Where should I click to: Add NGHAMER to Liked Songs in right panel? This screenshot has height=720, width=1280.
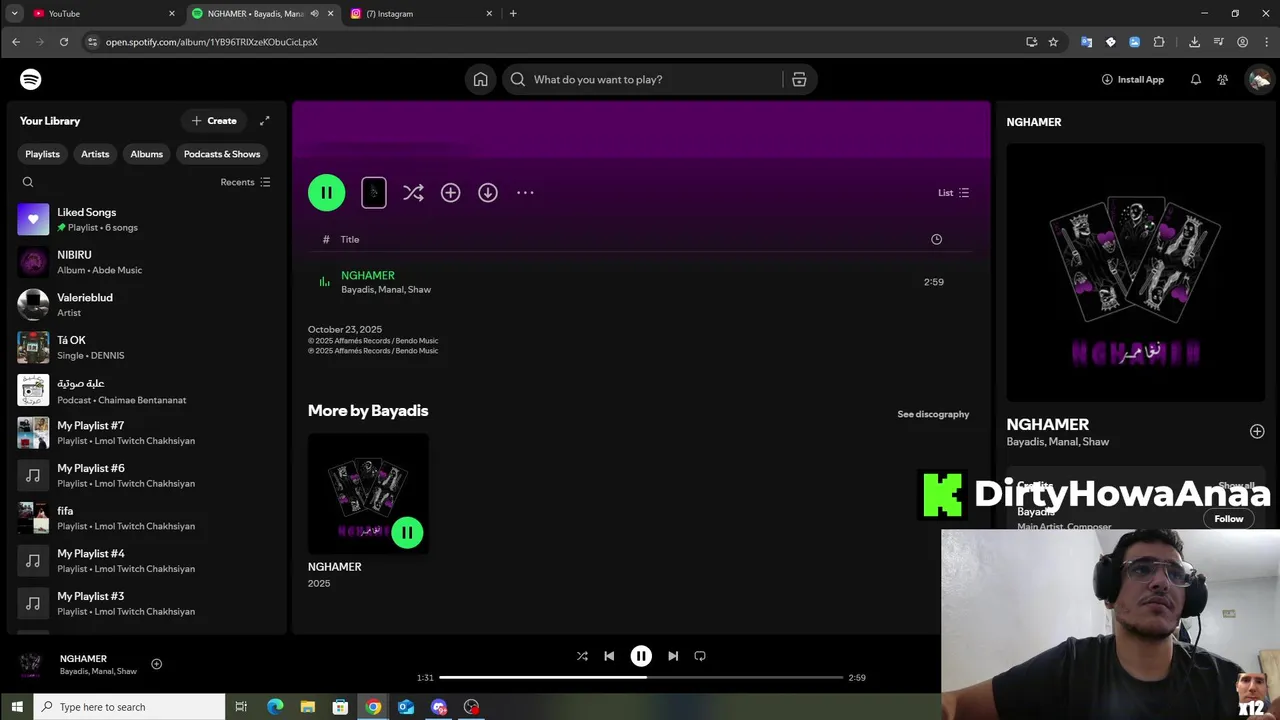[1257, 432]
